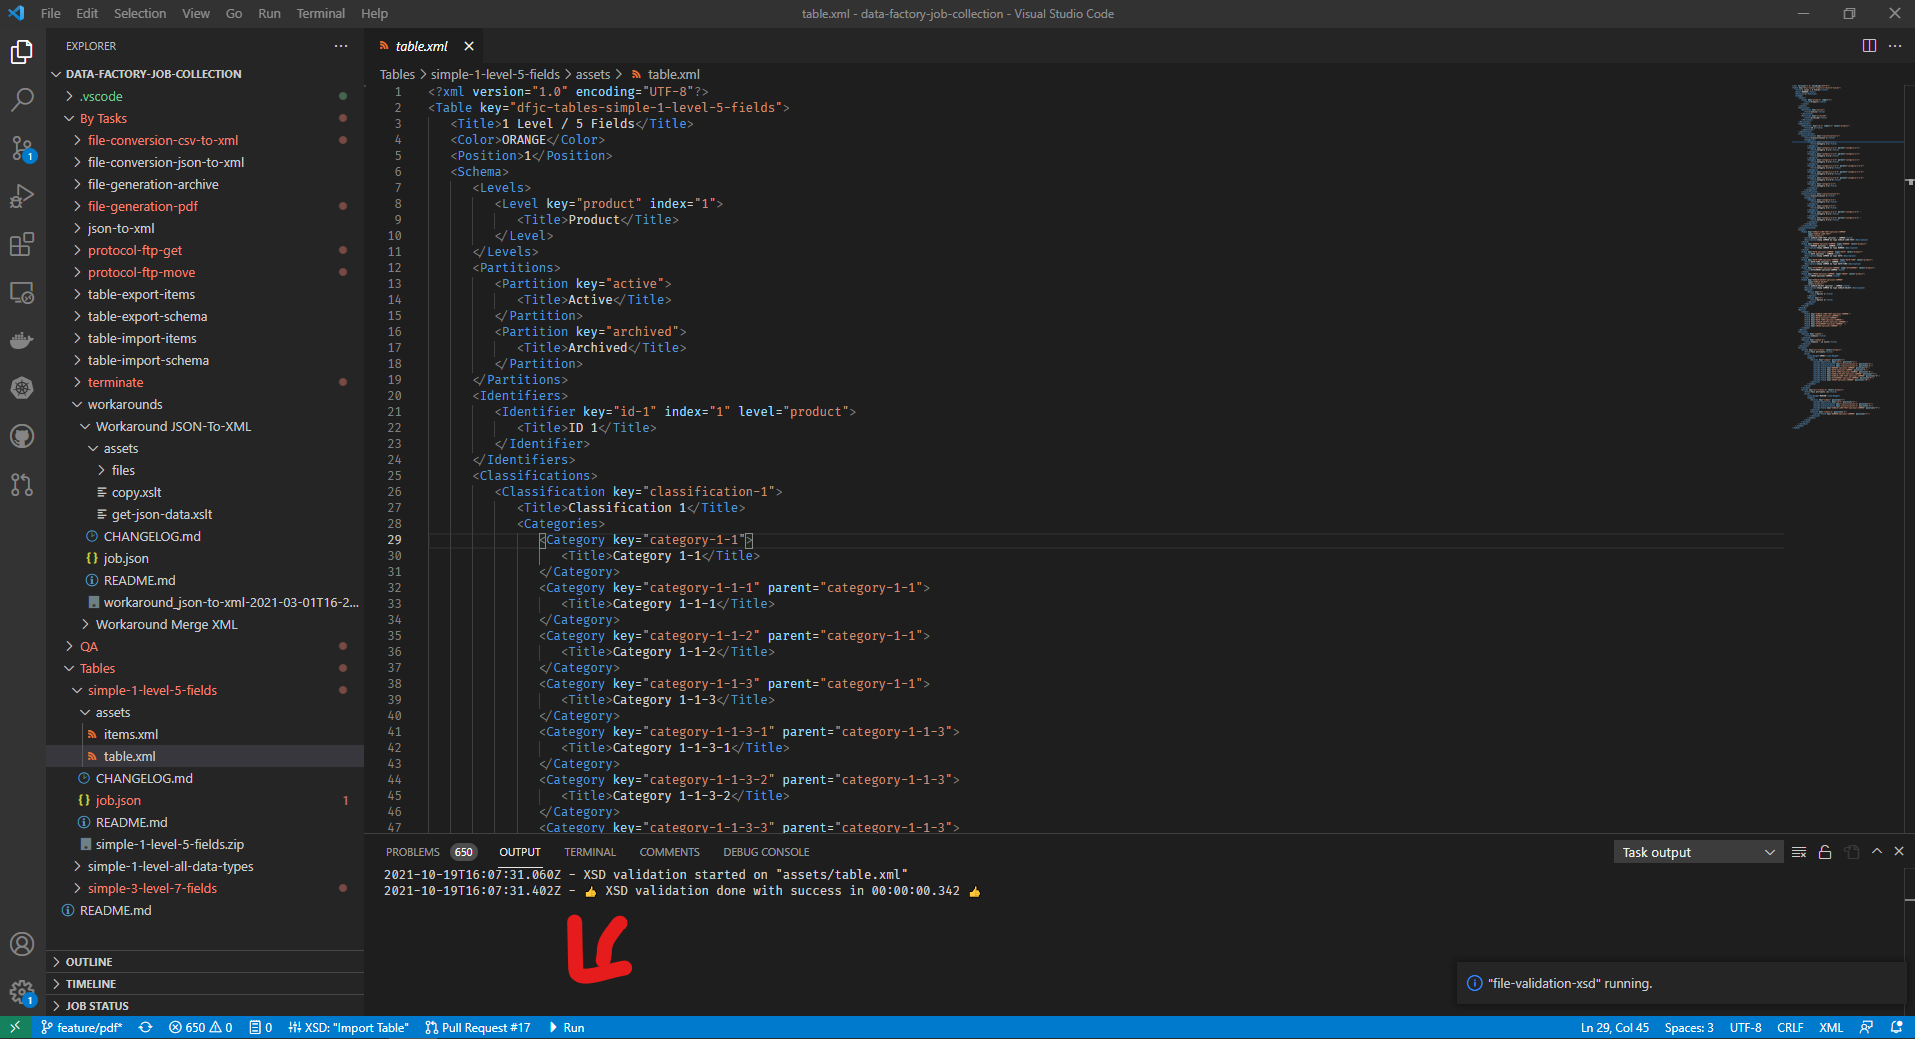Open items.xml in the explorer

(131, 734)
